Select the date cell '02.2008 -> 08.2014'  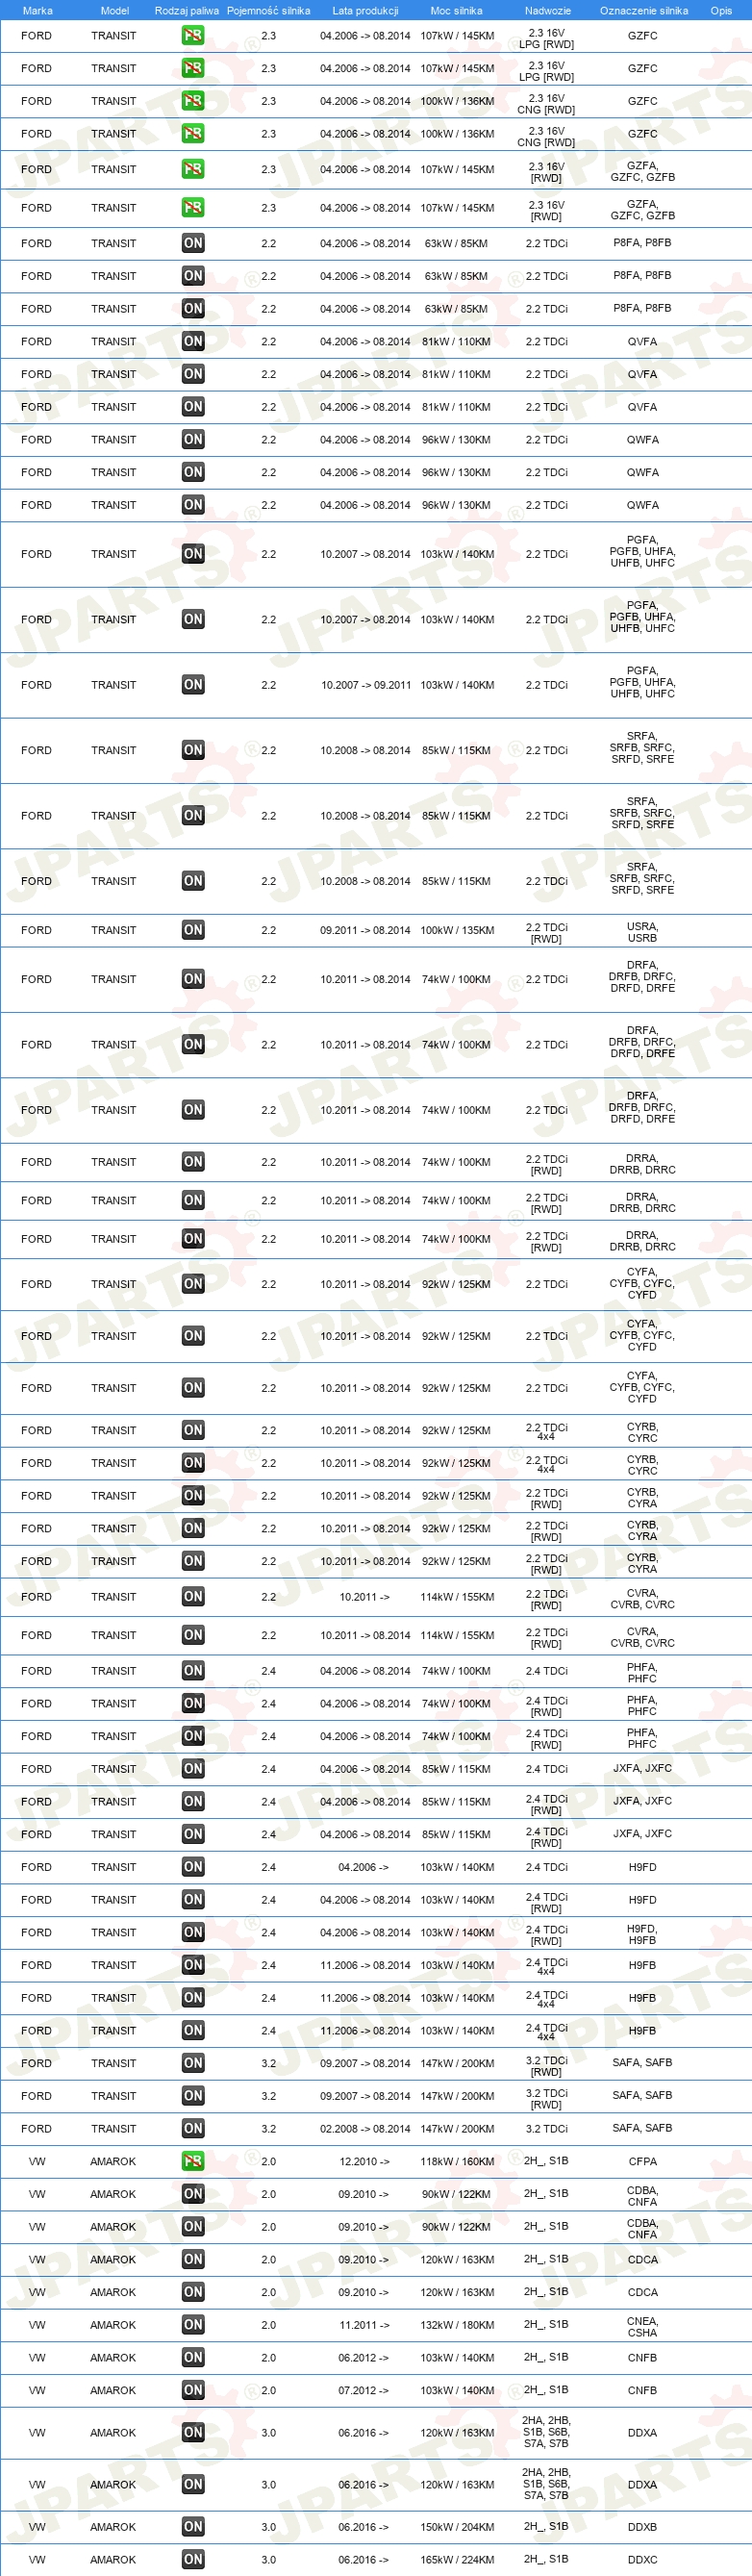[365, 2128]
